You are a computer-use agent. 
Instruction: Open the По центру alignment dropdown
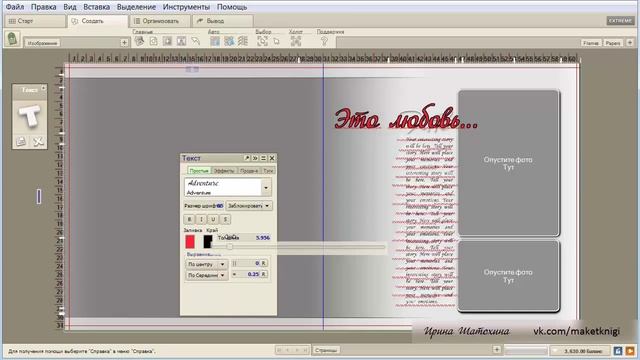click(206, 264)
